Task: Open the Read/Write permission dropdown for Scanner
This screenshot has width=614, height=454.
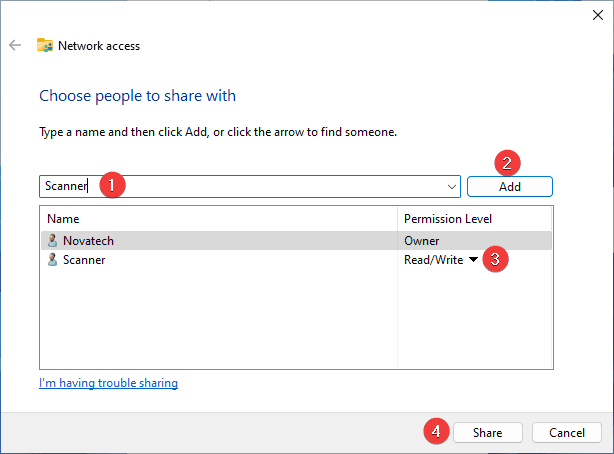Action: click(473, 260)
